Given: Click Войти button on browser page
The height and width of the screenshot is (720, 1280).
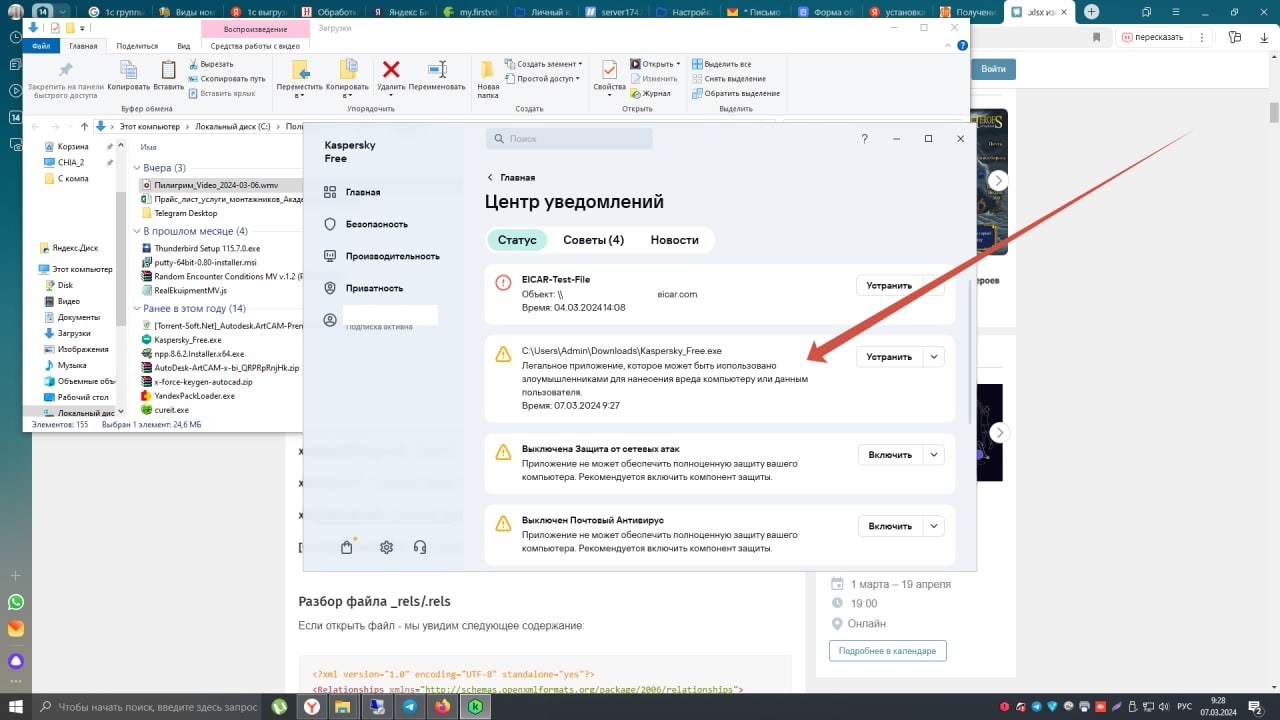Looking at the screenshot, I should (x=993, y=69).
